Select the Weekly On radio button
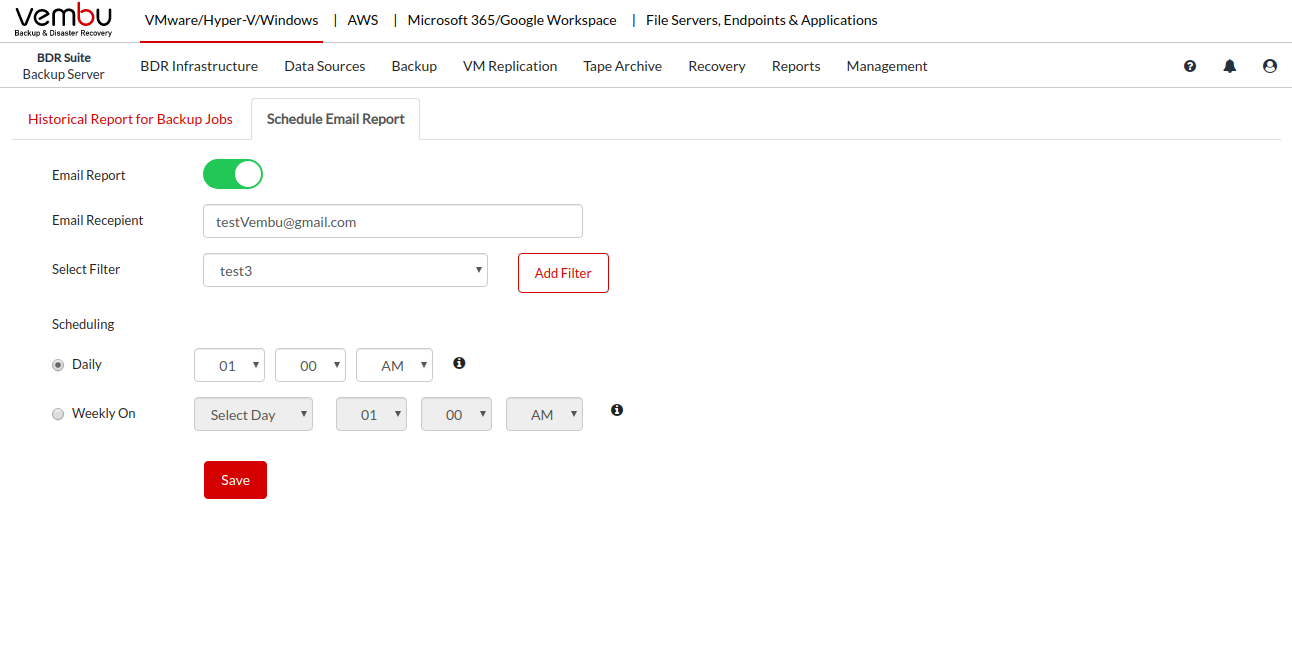The image size is (1292, 663). tap(58, 414)
